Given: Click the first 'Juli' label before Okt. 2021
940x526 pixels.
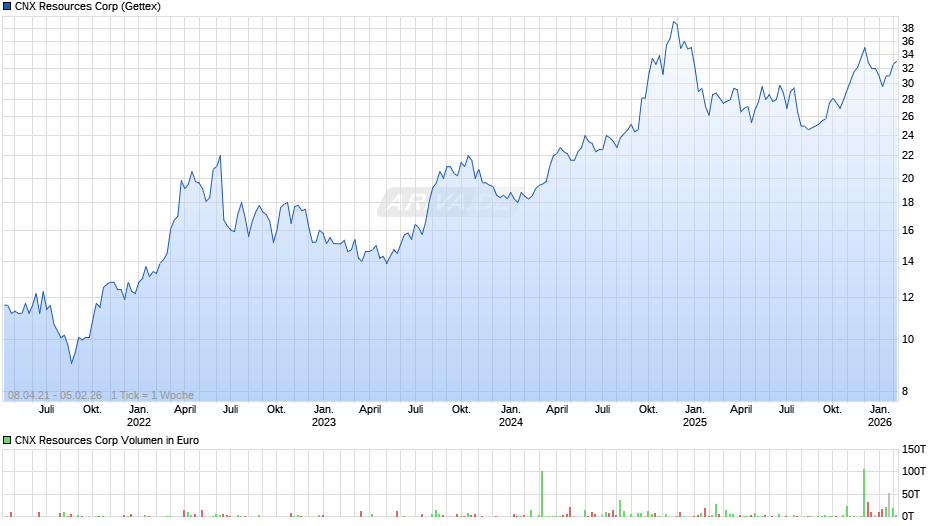Looking at the screenshot, I should (46, 409).
